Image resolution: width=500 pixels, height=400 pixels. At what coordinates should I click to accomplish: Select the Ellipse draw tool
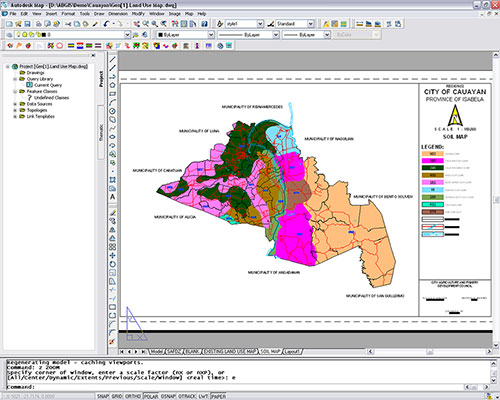113,137
